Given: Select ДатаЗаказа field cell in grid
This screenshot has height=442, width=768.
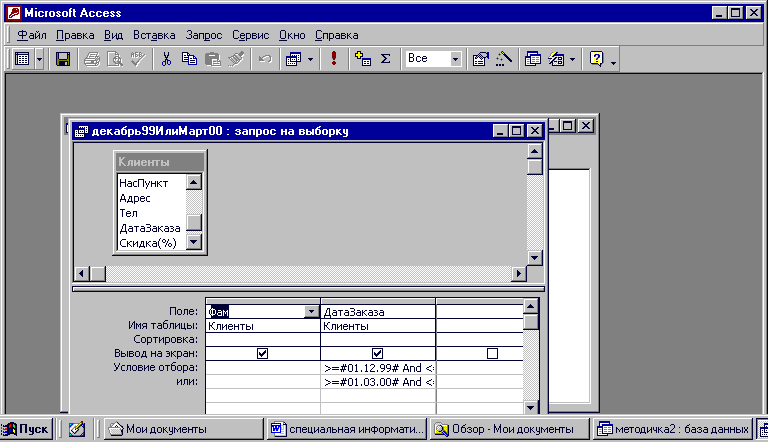Looking at the screenshot, I should click(x=378, y=312).
